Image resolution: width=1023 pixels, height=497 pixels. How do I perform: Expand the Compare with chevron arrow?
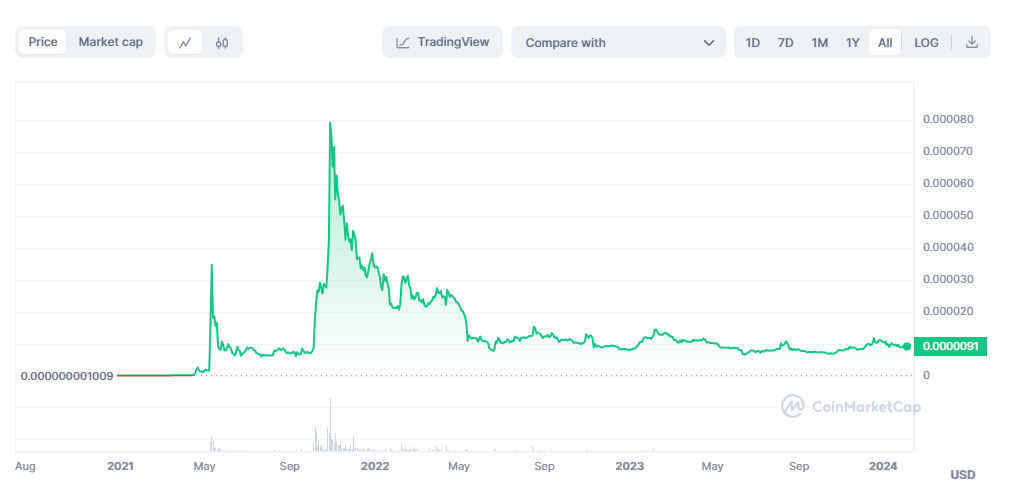[709, 42]
